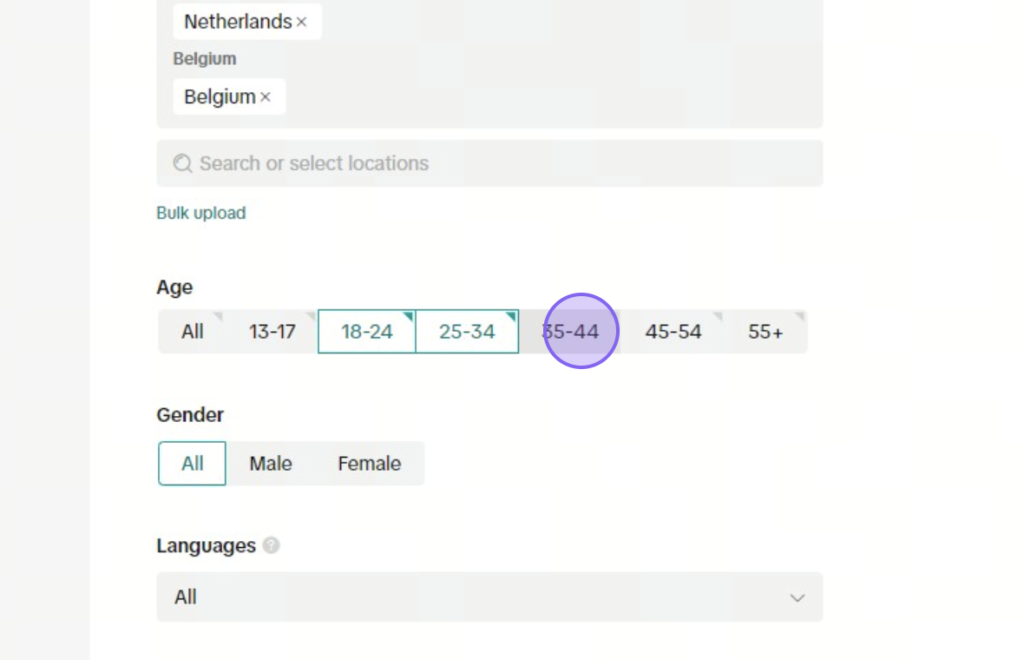
Task: Select the 55+ age range
Action: pyautogui.click(x=765, y=332)
